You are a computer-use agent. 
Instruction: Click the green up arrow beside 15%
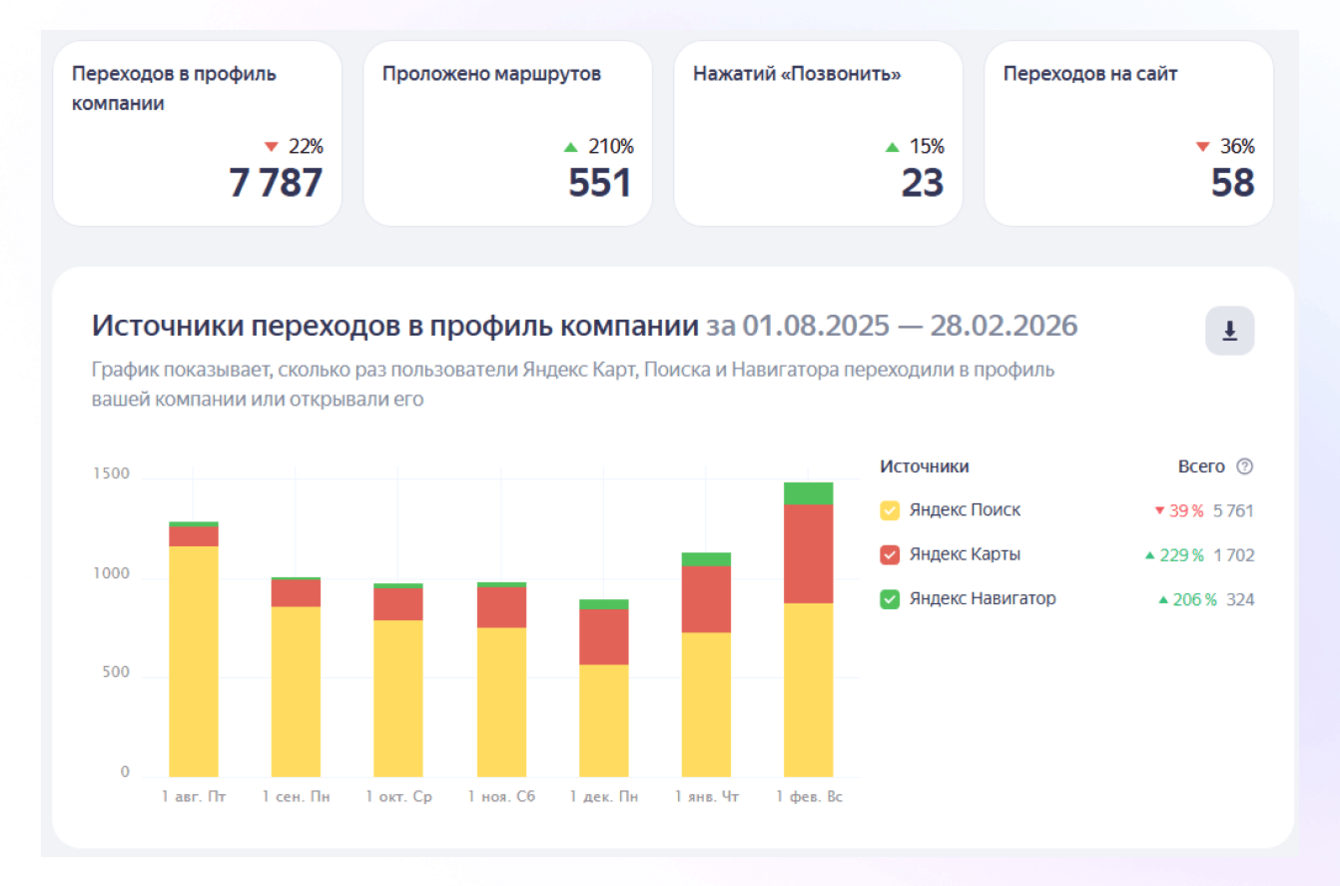pyautogui.click(x=892, y=147)
